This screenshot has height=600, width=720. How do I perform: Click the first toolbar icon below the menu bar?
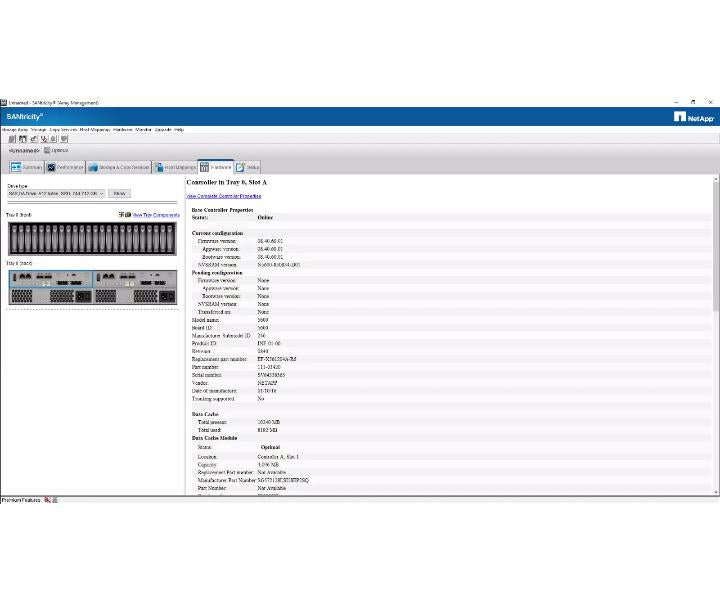point(12,139)
